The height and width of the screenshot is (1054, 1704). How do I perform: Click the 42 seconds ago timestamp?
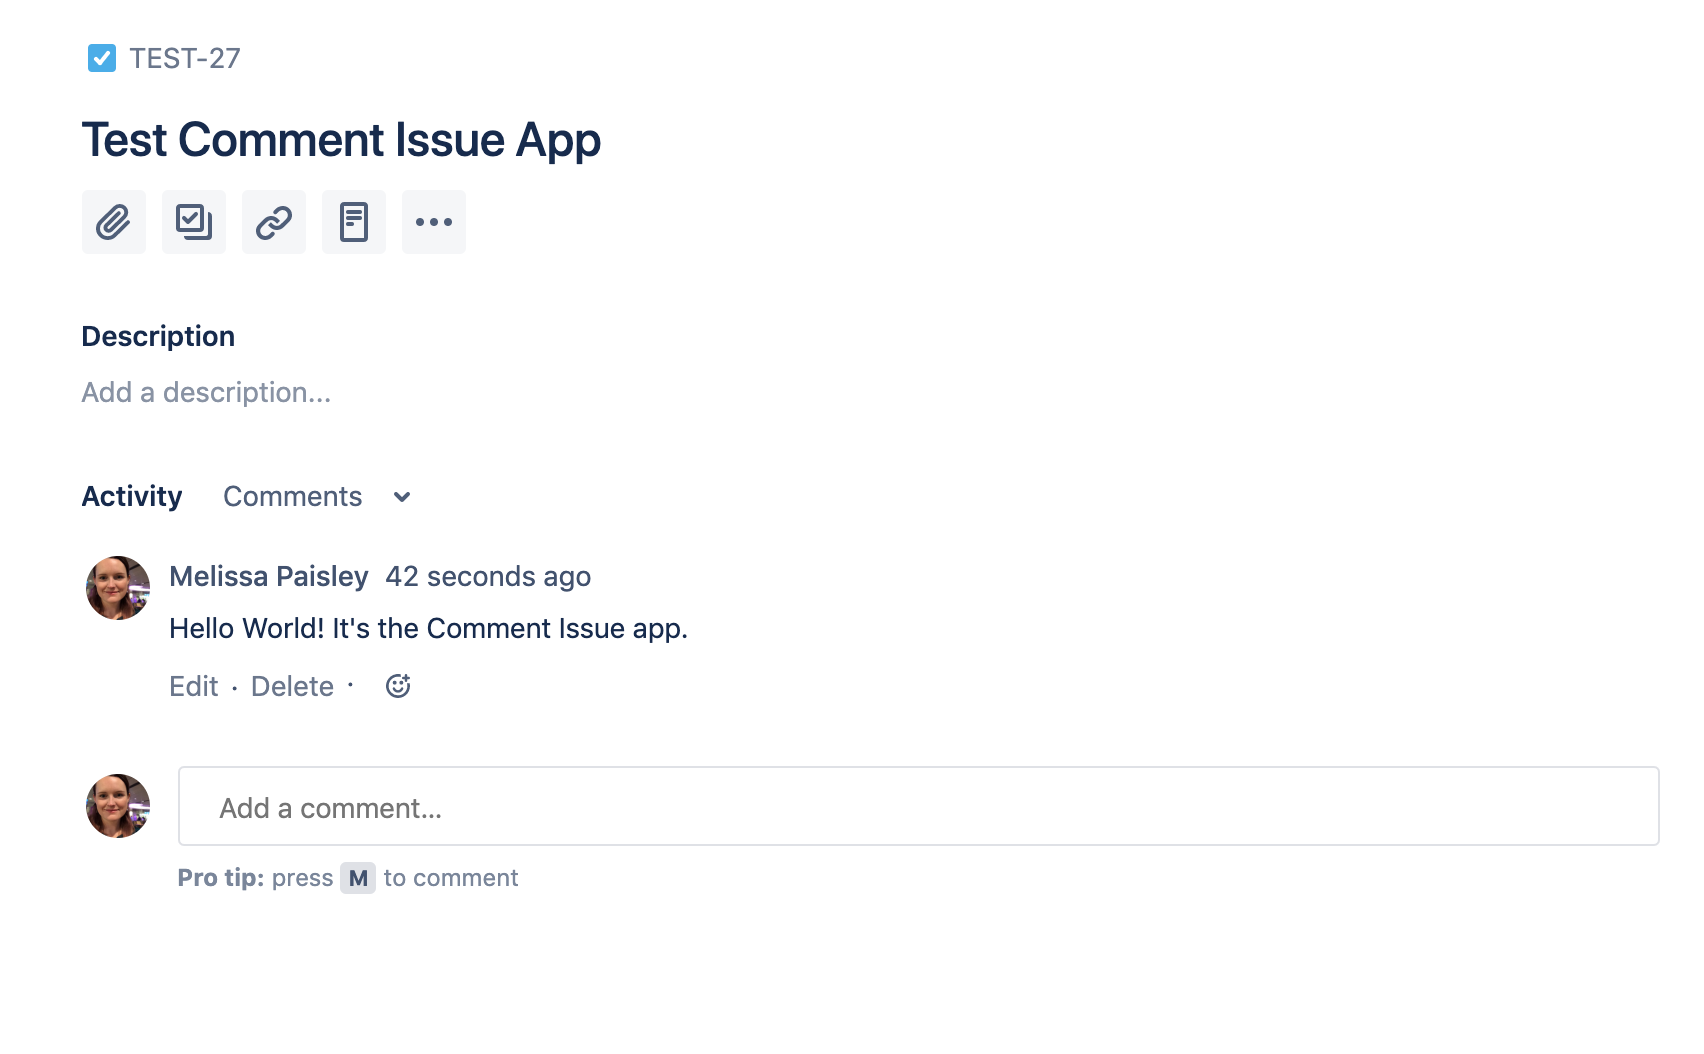(488, 576)
